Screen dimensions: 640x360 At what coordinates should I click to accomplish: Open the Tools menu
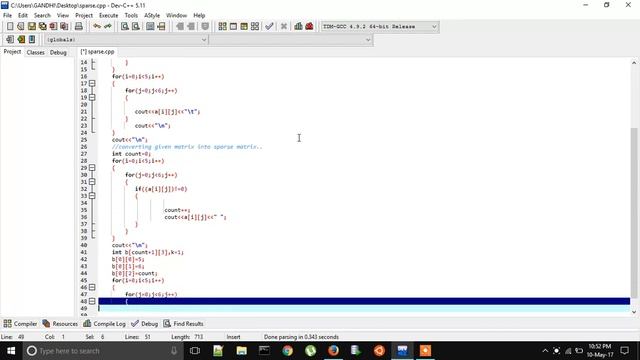pyautogui.click(x=131, y=16)
